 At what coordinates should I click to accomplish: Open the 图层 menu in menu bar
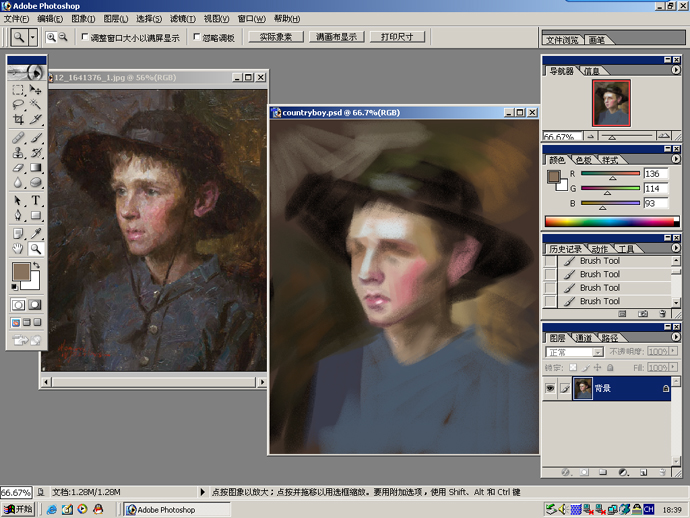[x=116, y=18]
